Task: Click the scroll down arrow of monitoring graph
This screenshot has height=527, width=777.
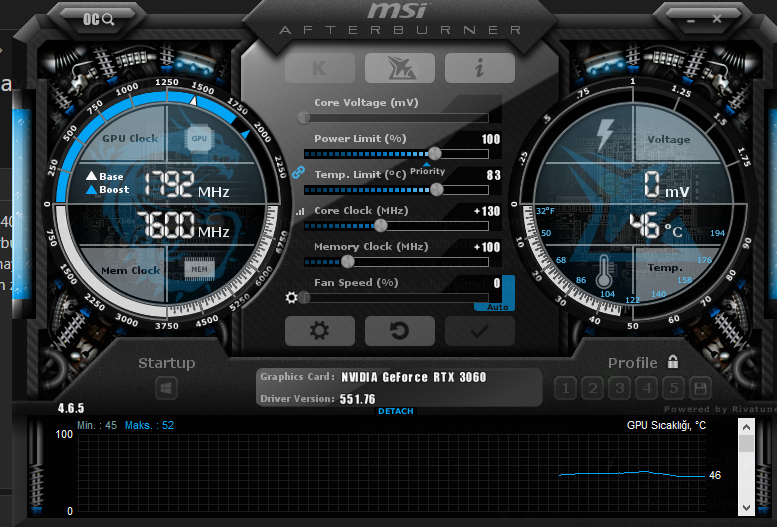Action: 746,508
